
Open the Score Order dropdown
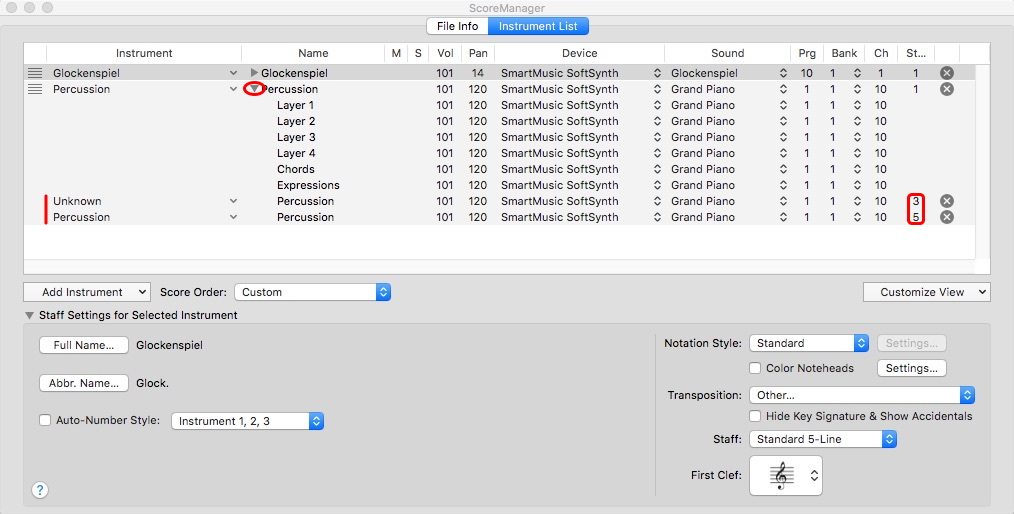tap(312, 292)
